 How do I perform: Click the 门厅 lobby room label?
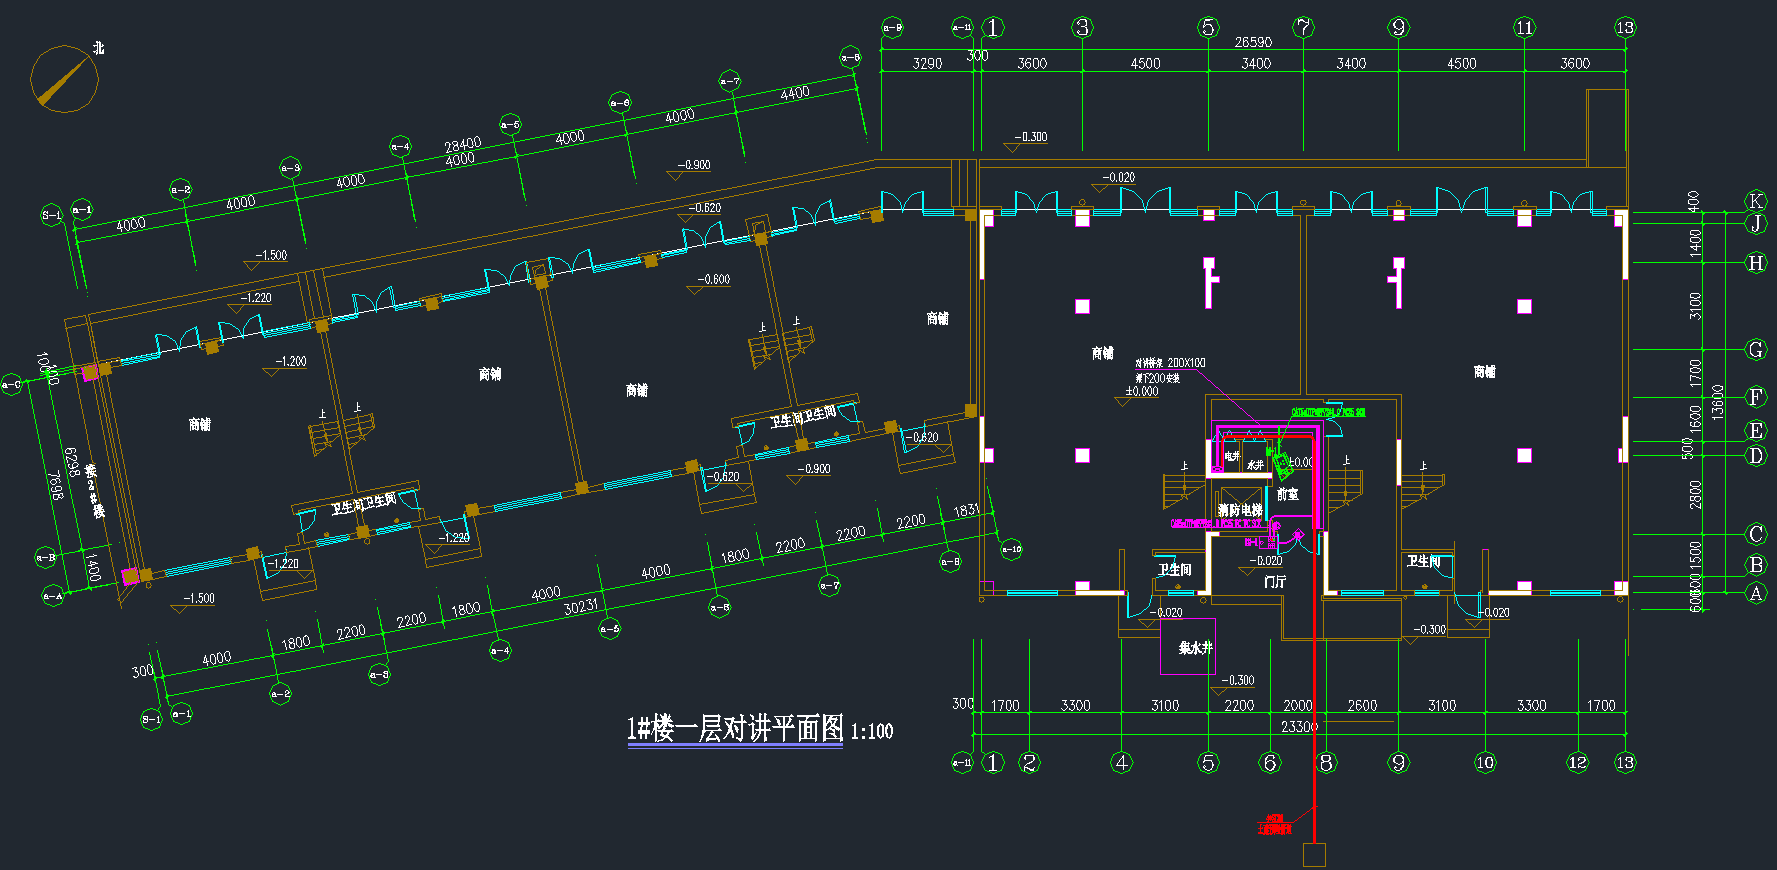pyautogui.click(x=1274, y=581)
